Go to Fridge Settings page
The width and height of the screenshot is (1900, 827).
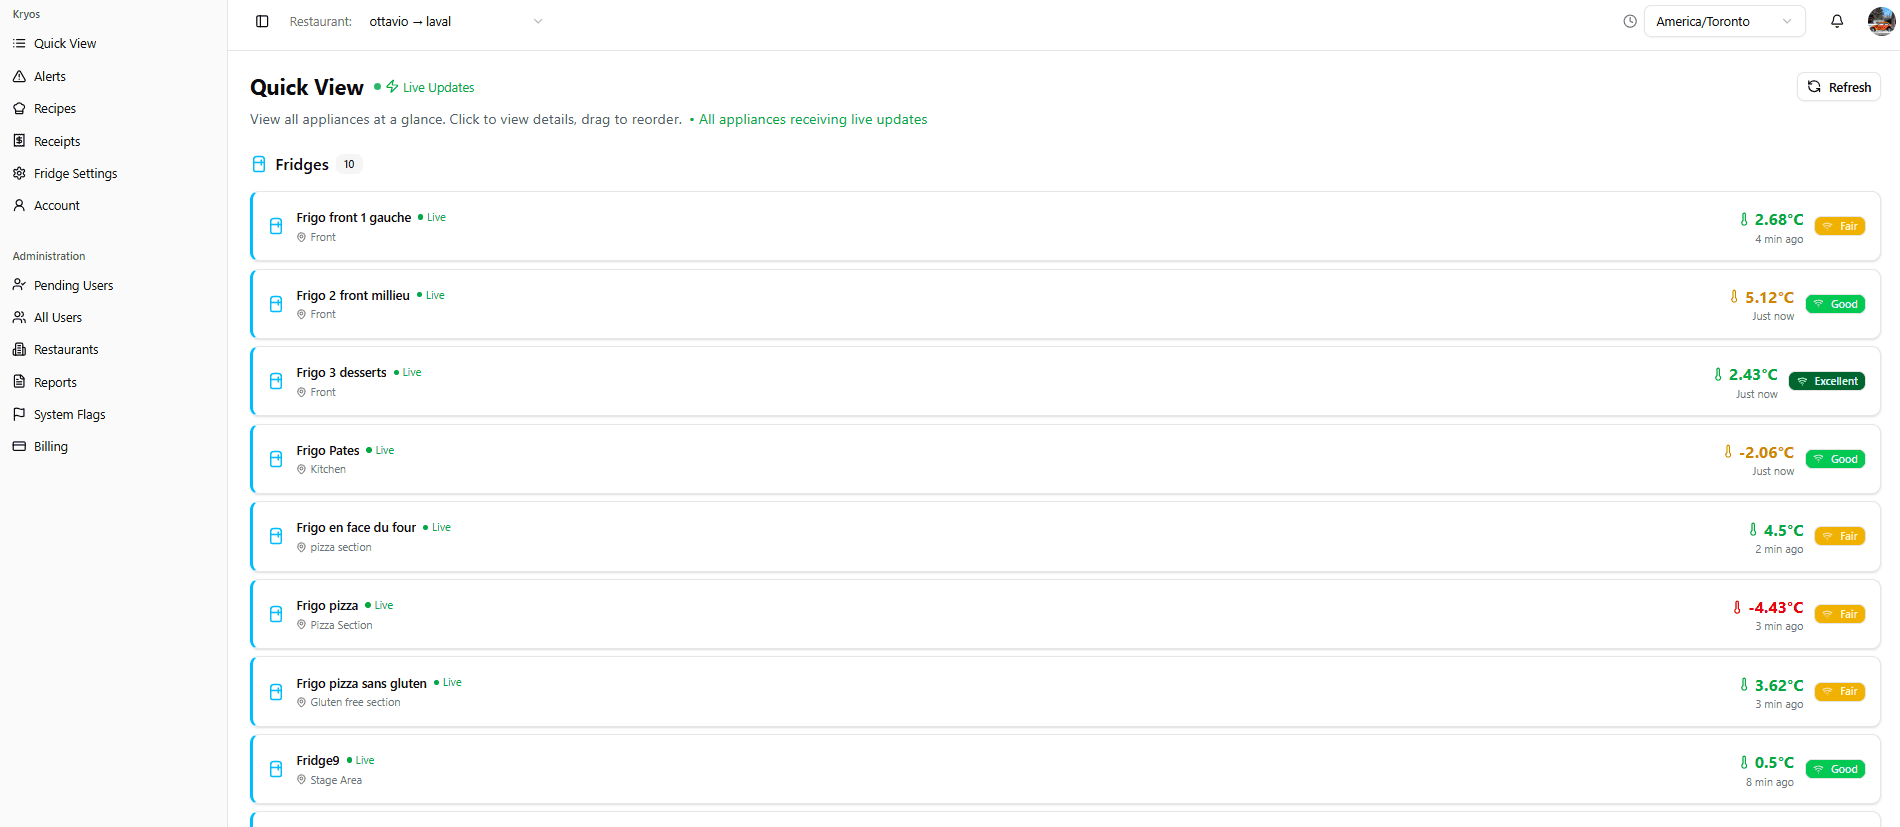pos(75,174)
